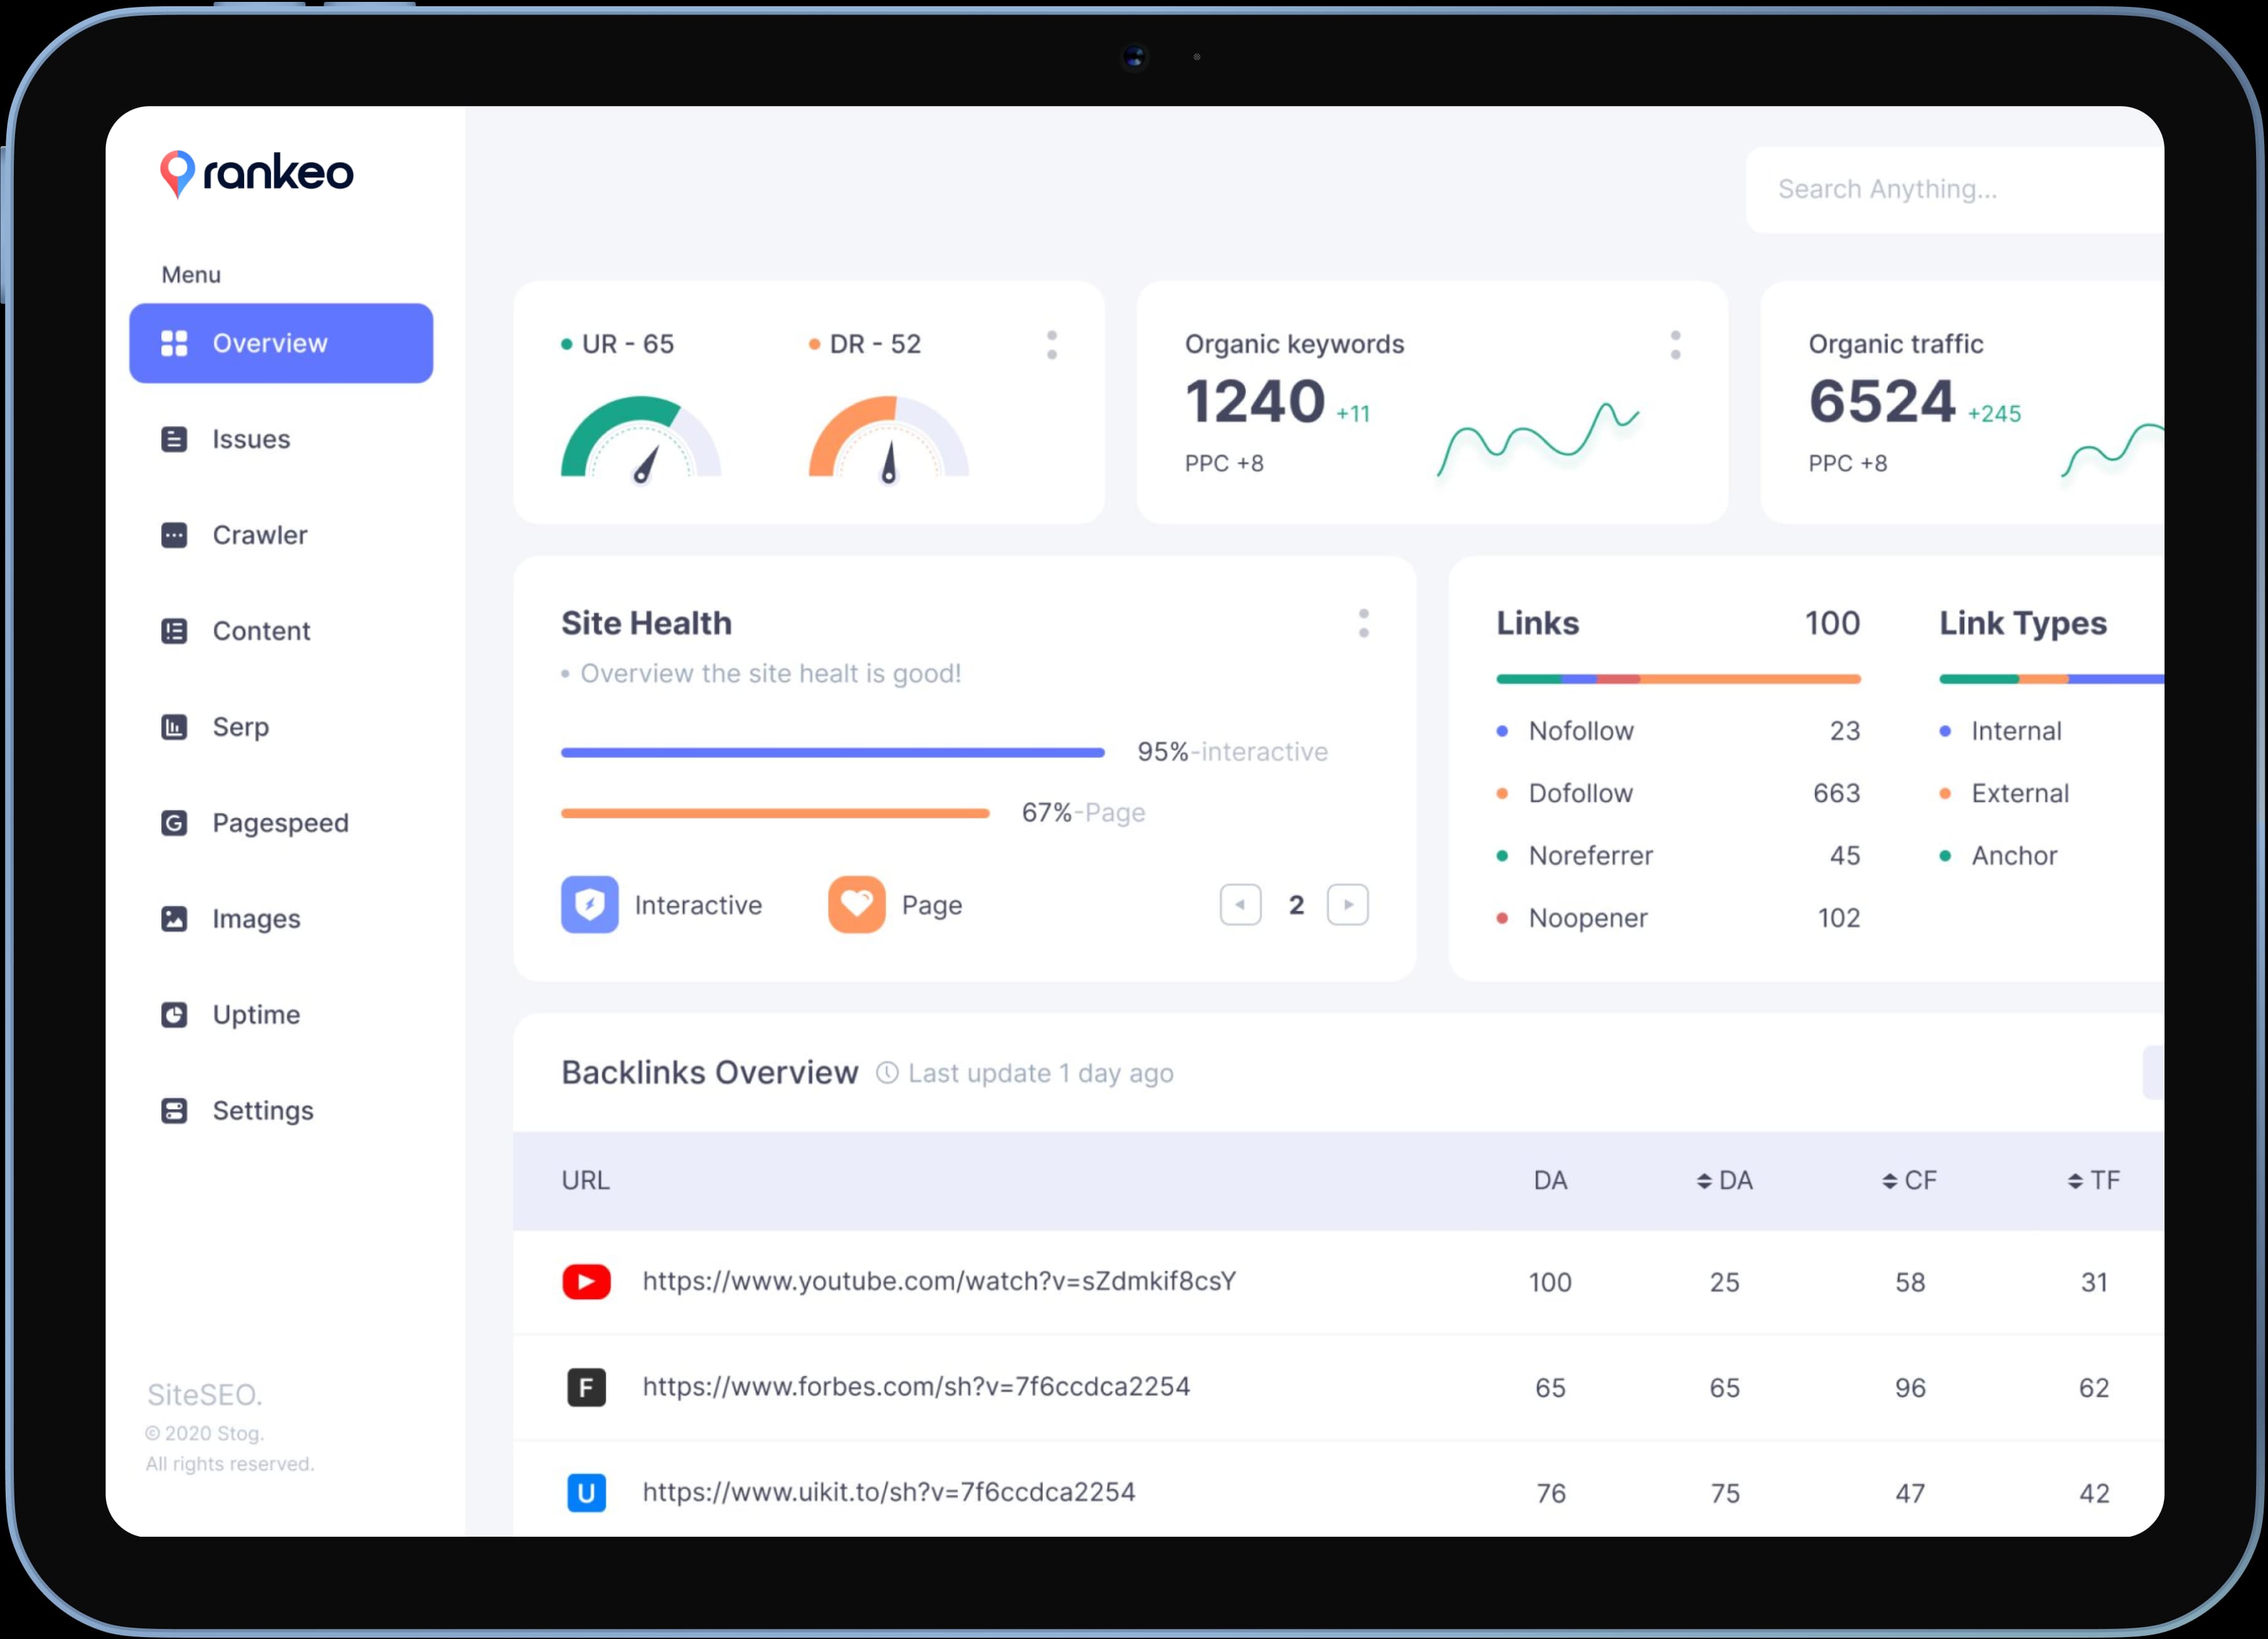Screen dimensions: 2268x1639
Task: Click the Uptime clock icon
Action: pos(174,1015)
